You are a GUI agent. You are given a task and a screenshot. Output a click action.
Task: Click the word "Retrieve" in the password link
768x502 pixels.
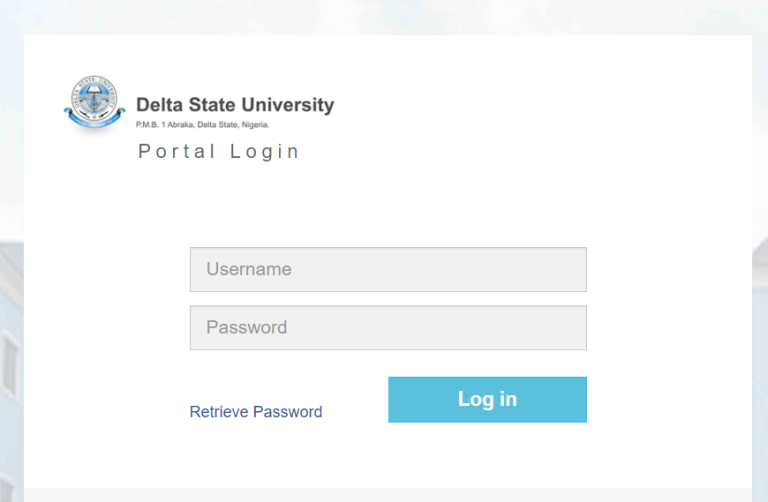pyautogui.click(x=219, y=412)
